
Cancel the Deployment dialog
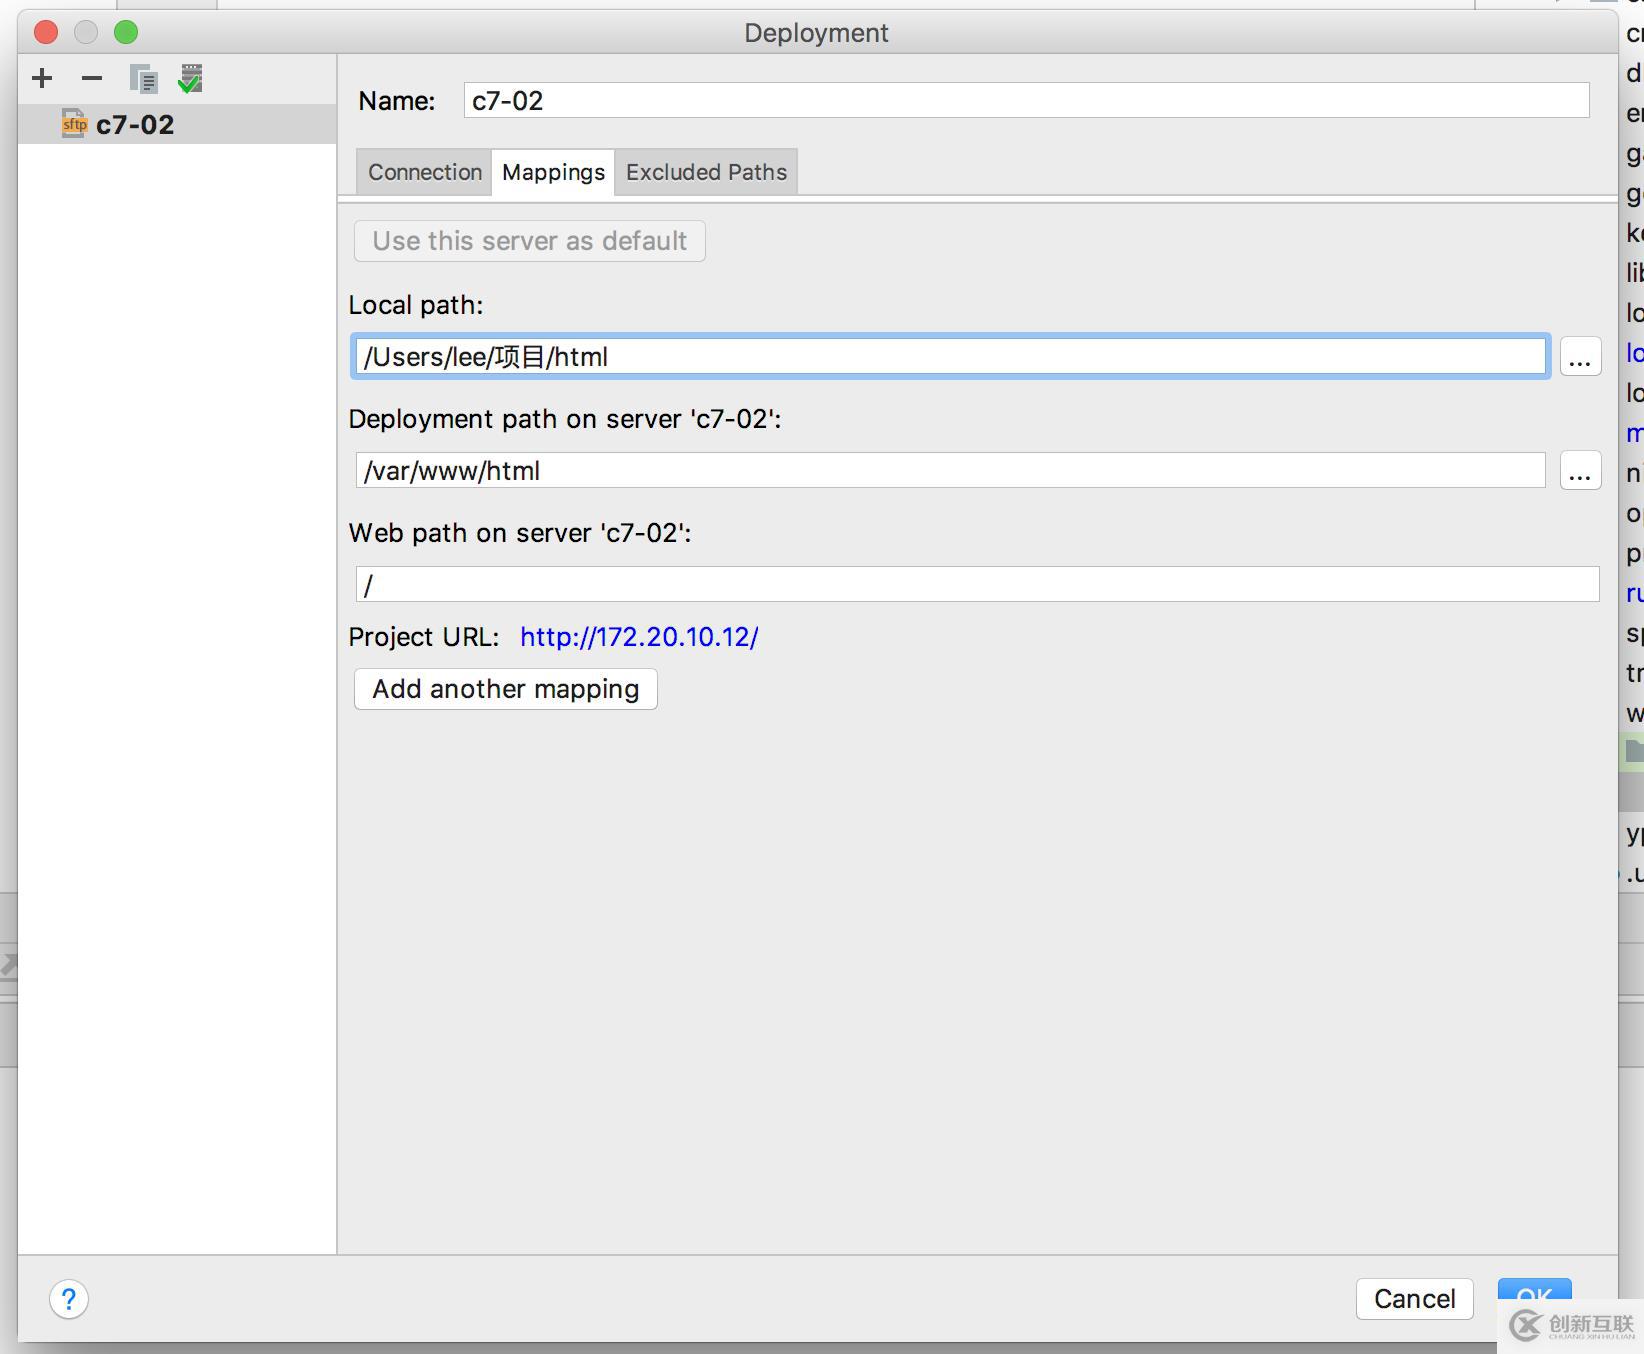point(1414,1299)
